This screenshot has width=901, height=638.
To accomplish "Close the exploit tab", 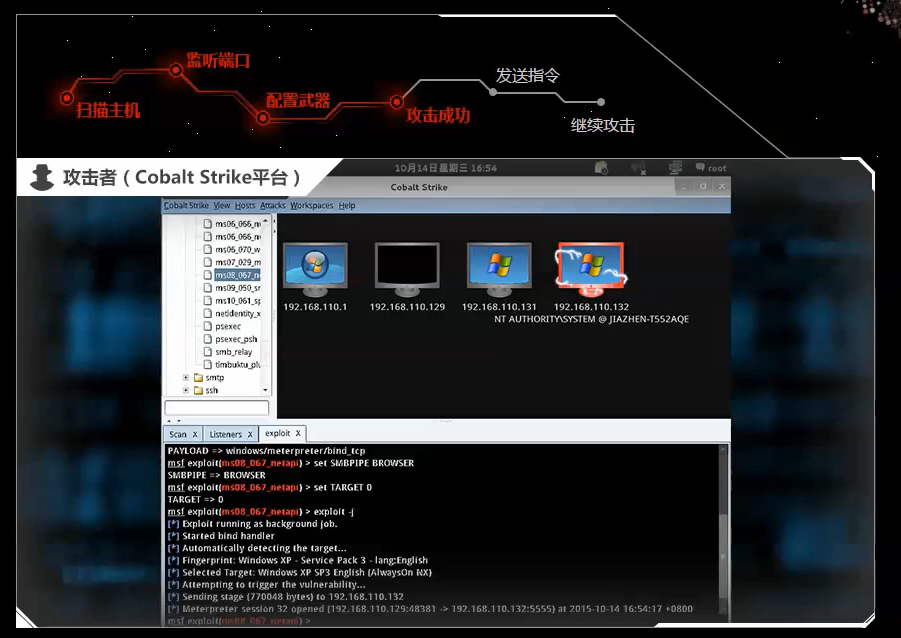I will coord(298,433).
